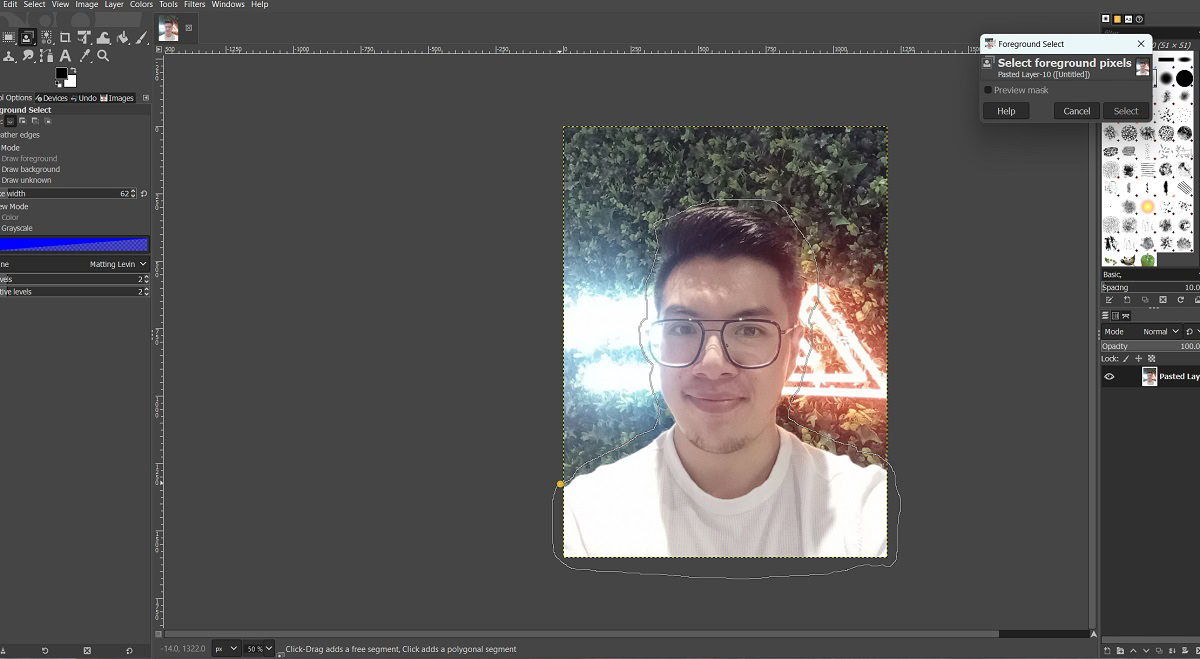Screen dimensions: 1200x659
Task: Choose the Zoom magnifier tool
Action: pos(103,56)
